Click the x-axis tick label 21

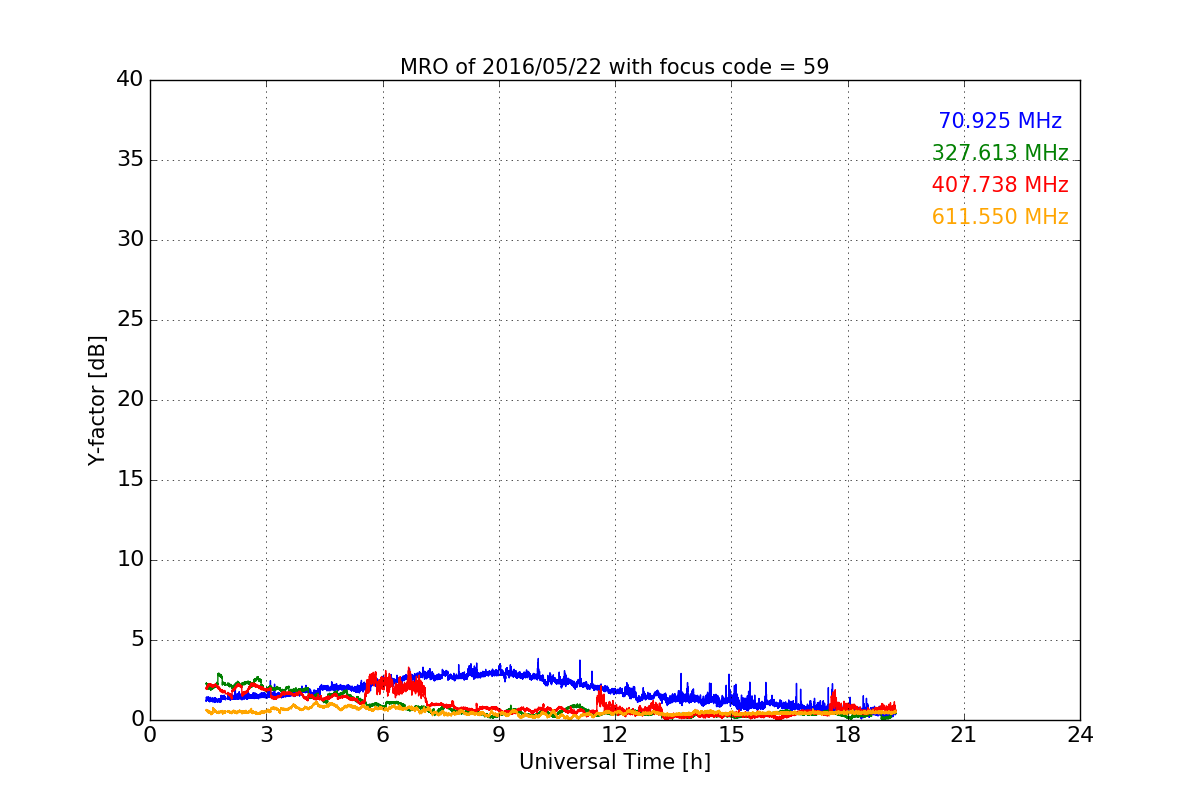click(x=964, y=735)
